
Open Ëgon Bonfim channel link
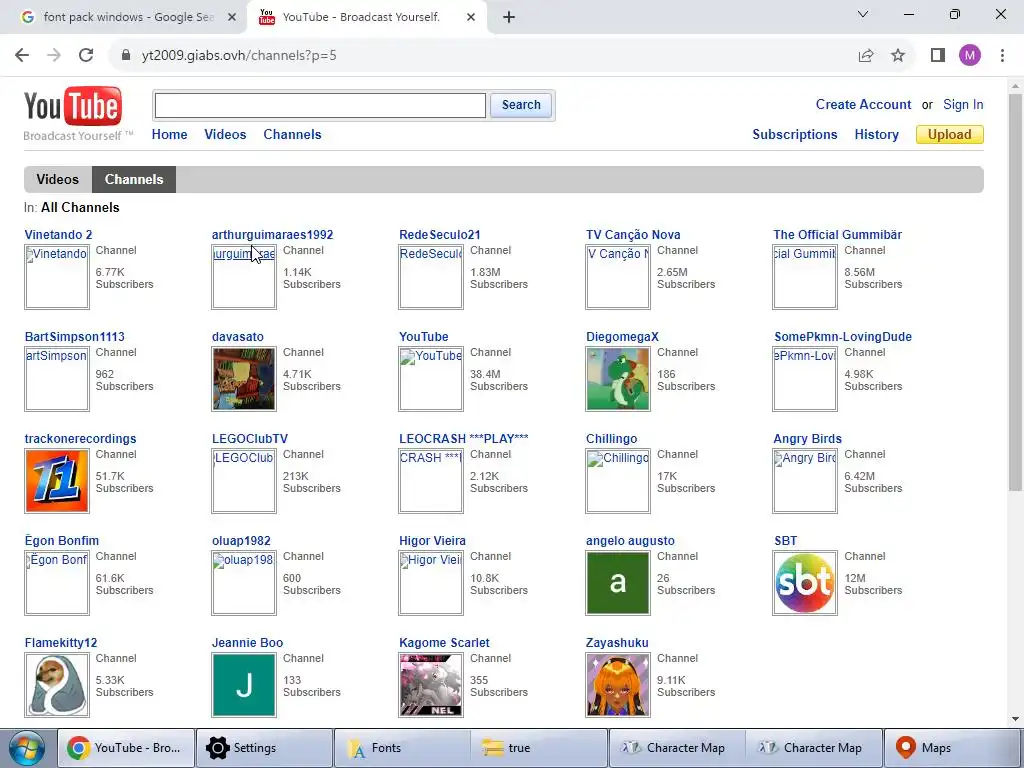pos(61,541)
